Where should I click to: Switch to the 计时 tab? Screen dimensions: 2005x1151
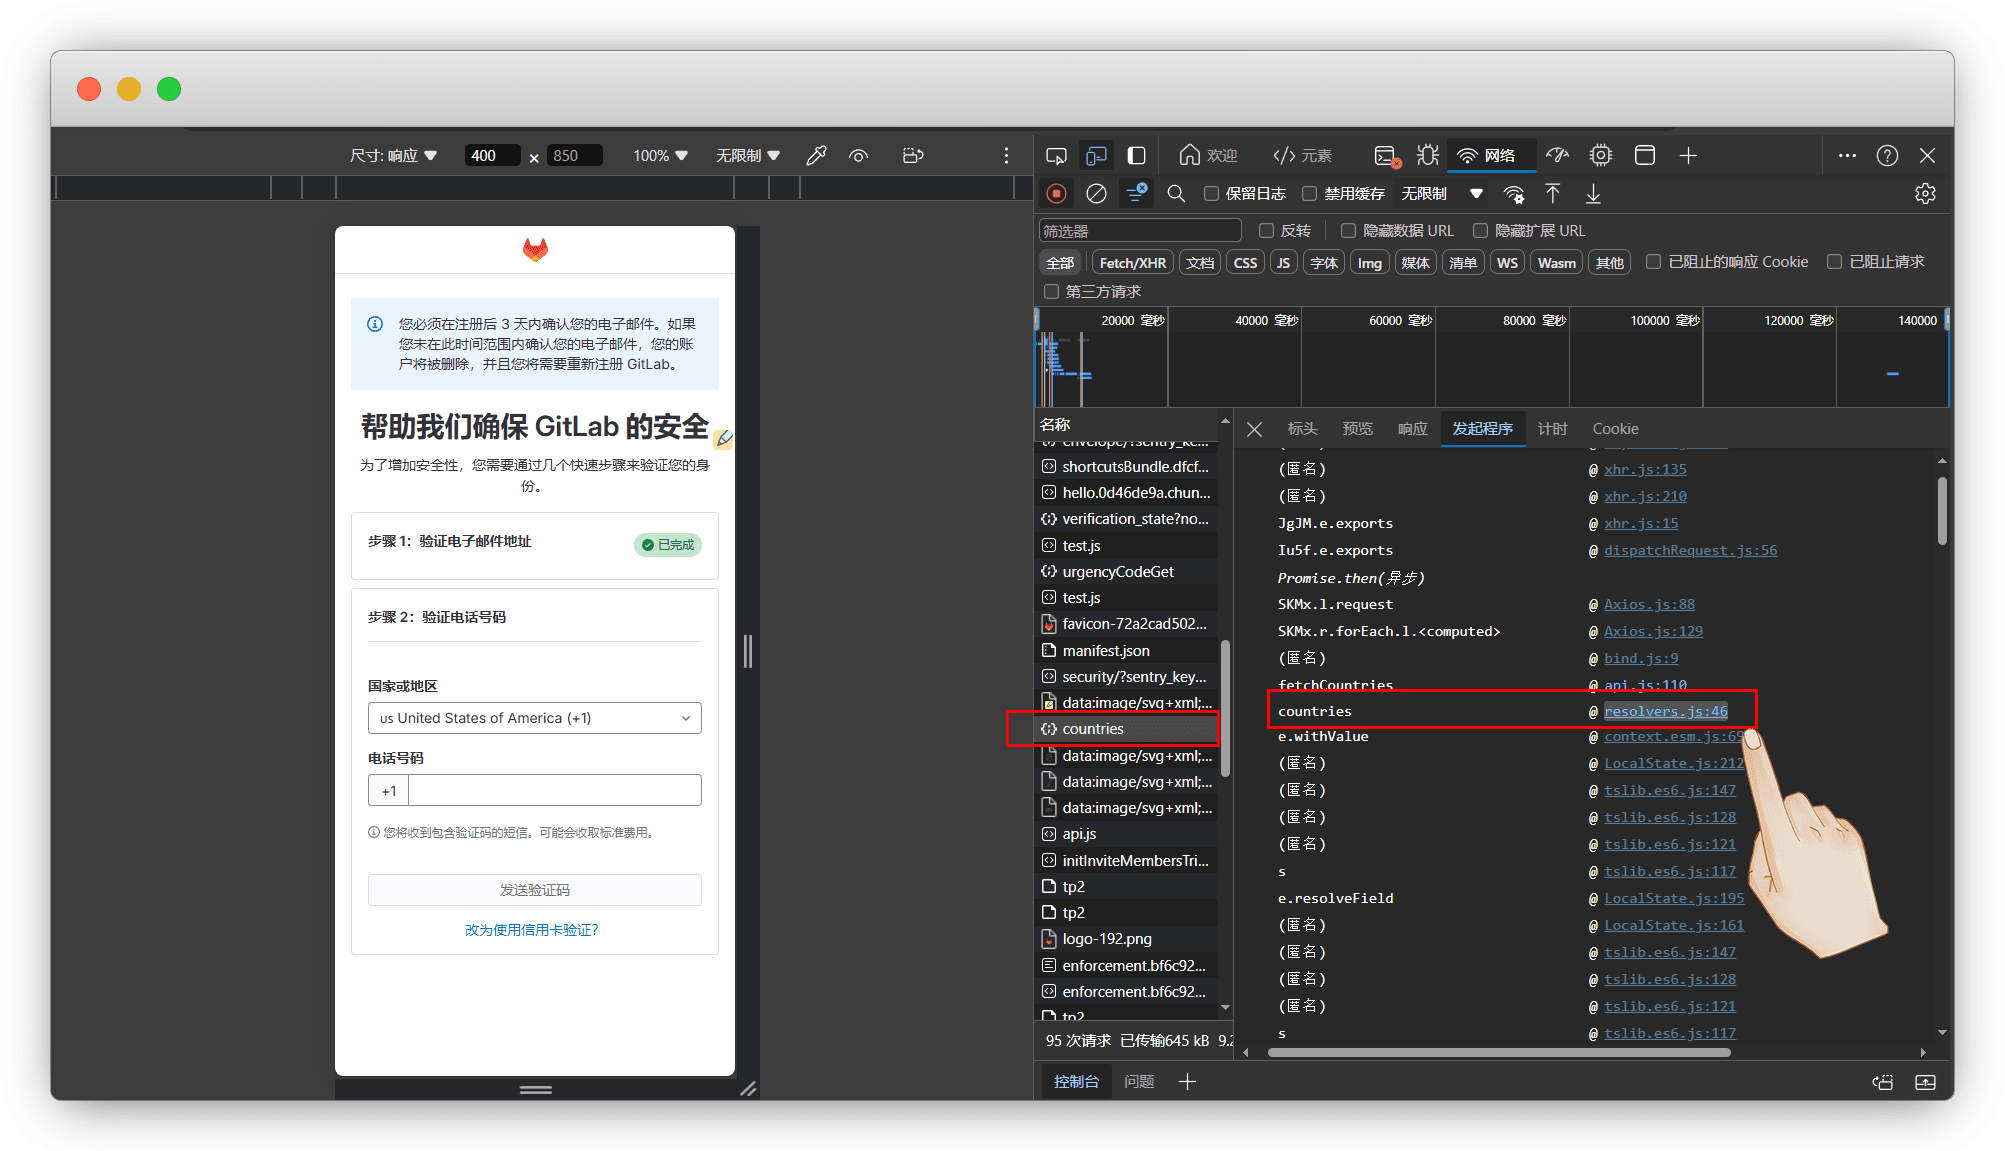coord(1552,429)
